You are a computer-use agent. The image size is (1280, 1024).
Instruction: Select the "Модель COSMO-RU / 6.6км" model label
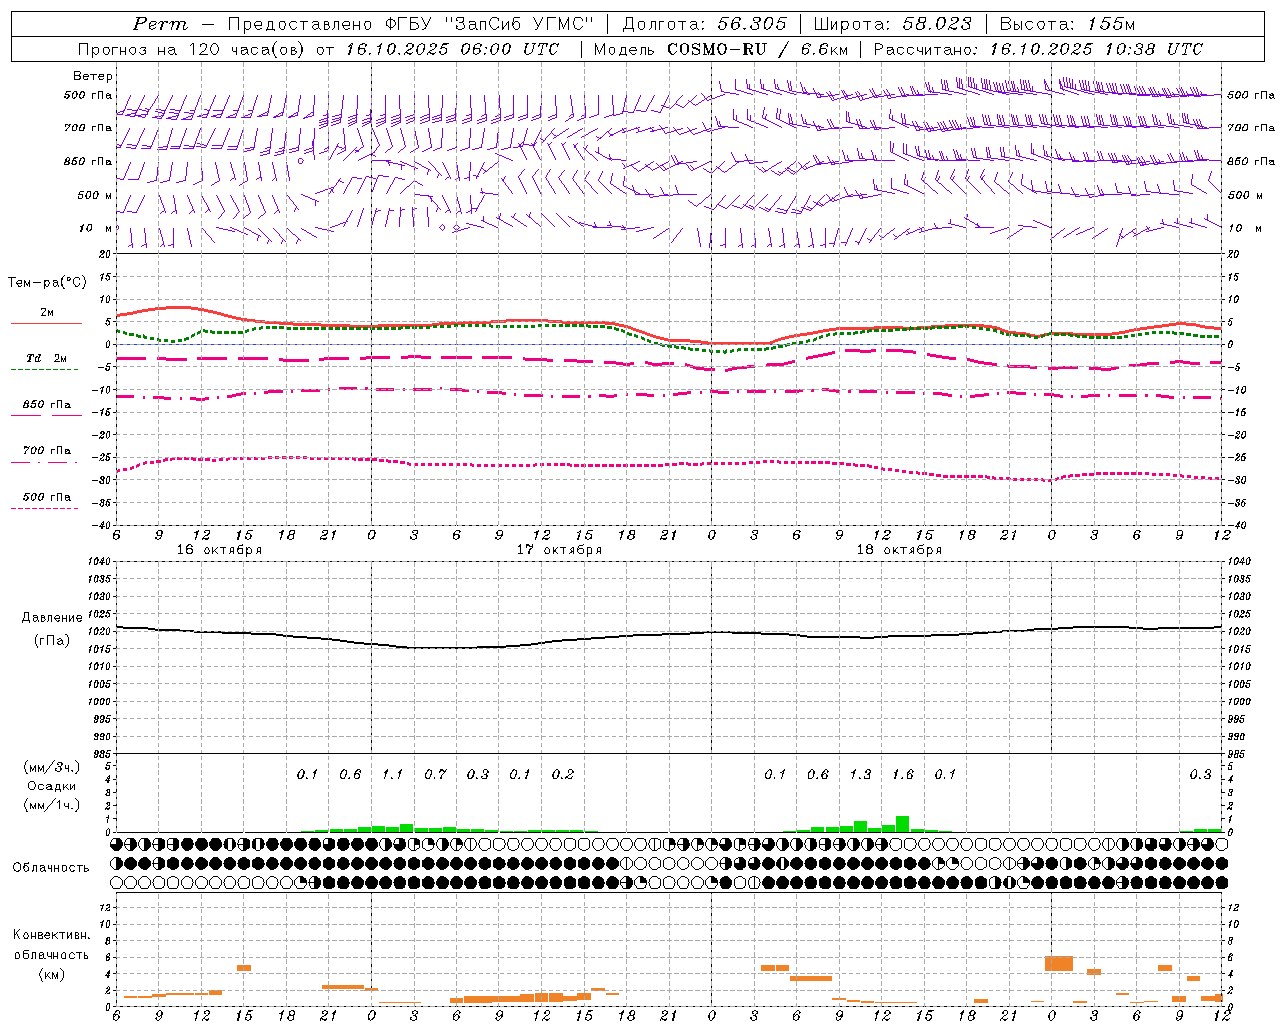pos(721,49)
